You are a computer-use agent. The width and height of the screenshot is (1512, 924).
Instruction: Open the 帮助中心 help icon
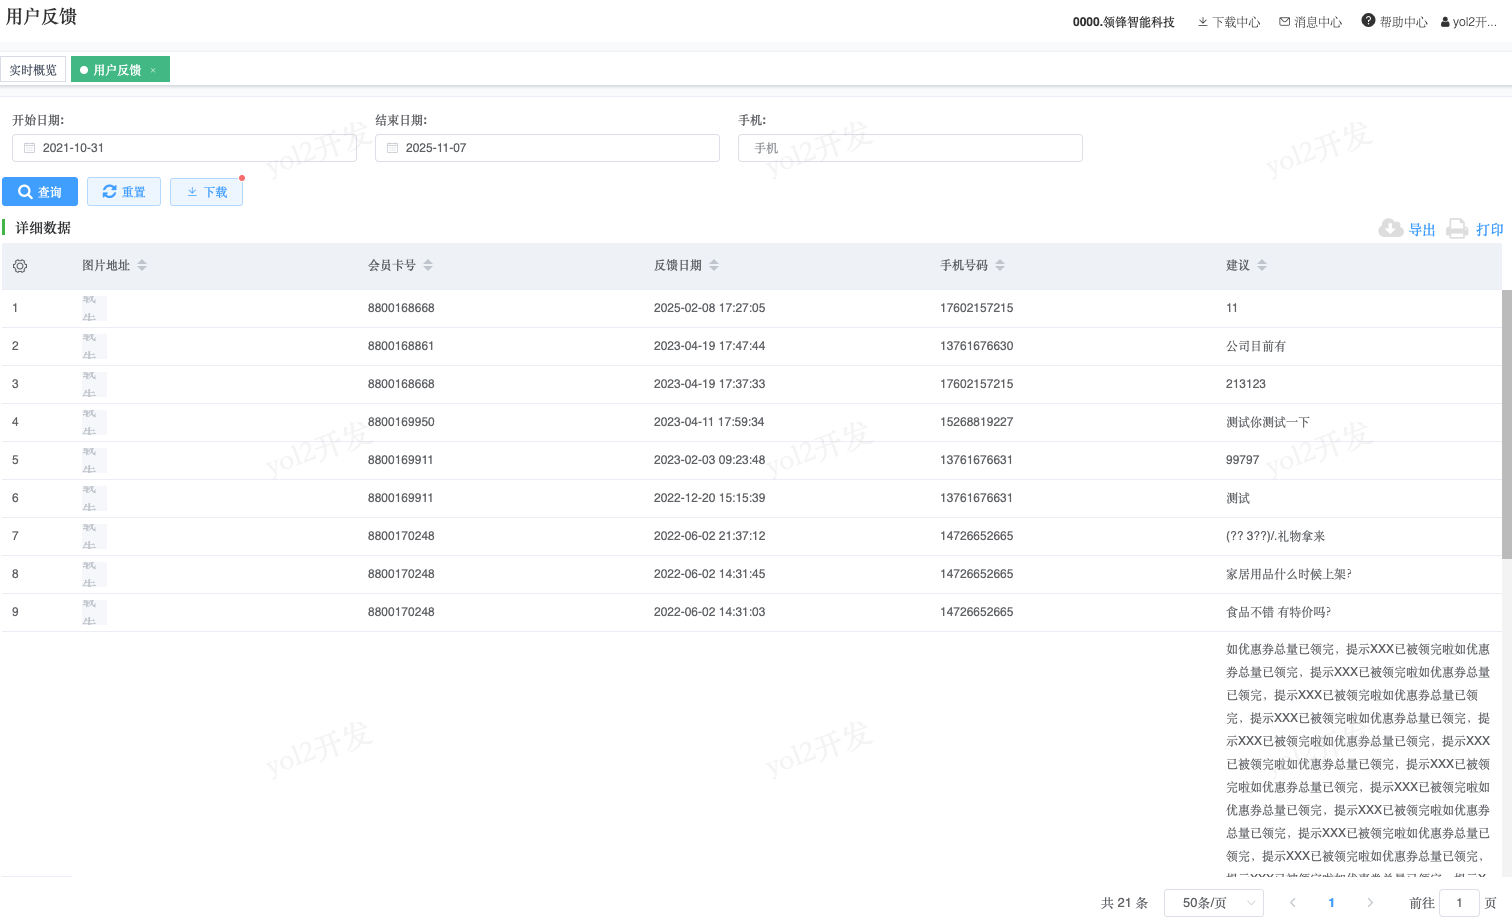click(1368, 21)
